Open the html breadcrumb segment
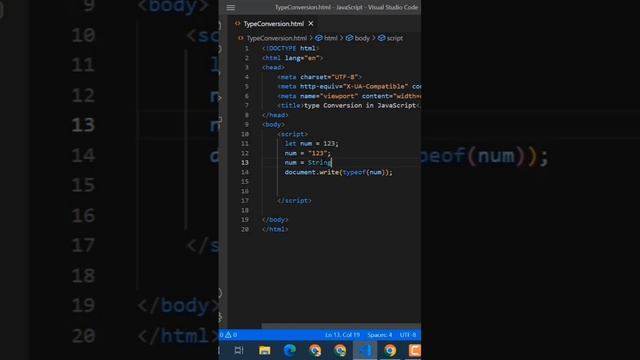The image size is (640, 360). 331,38
